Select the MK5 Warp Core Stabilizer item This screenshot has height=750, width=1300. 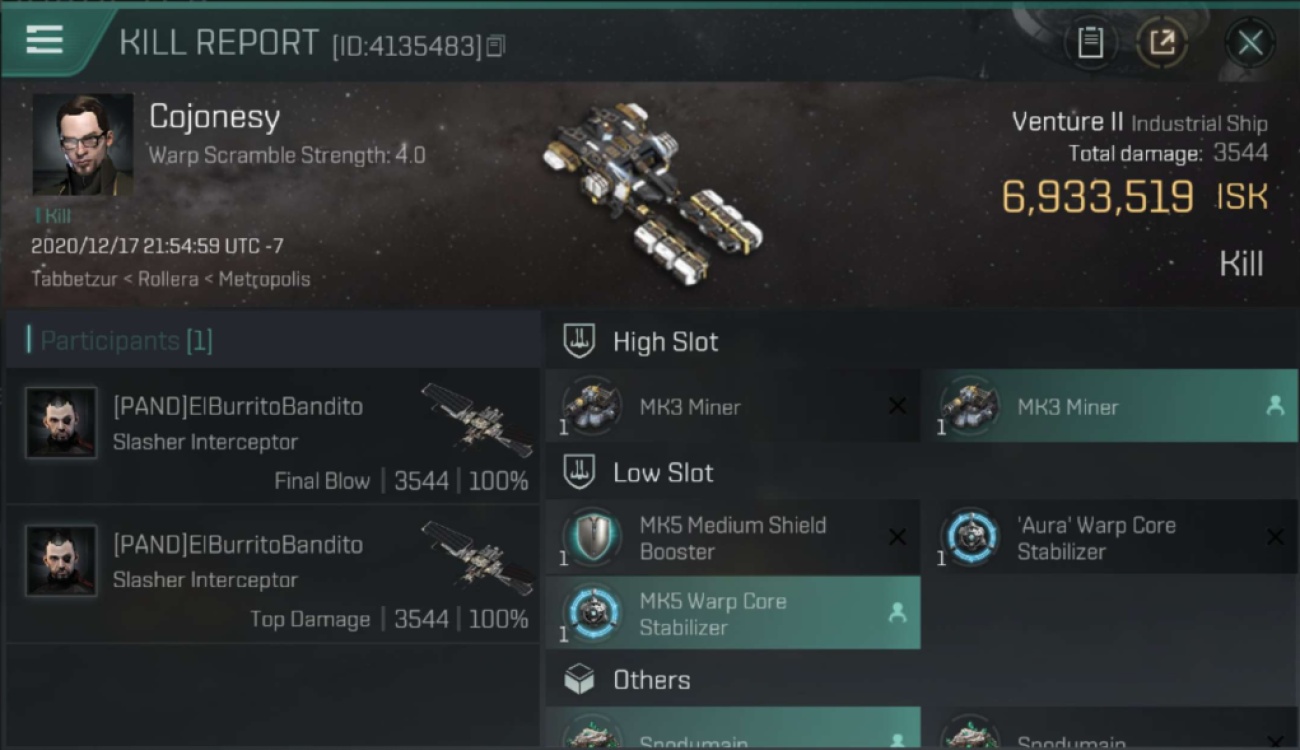pyautogui.click(x=732, y=613)
